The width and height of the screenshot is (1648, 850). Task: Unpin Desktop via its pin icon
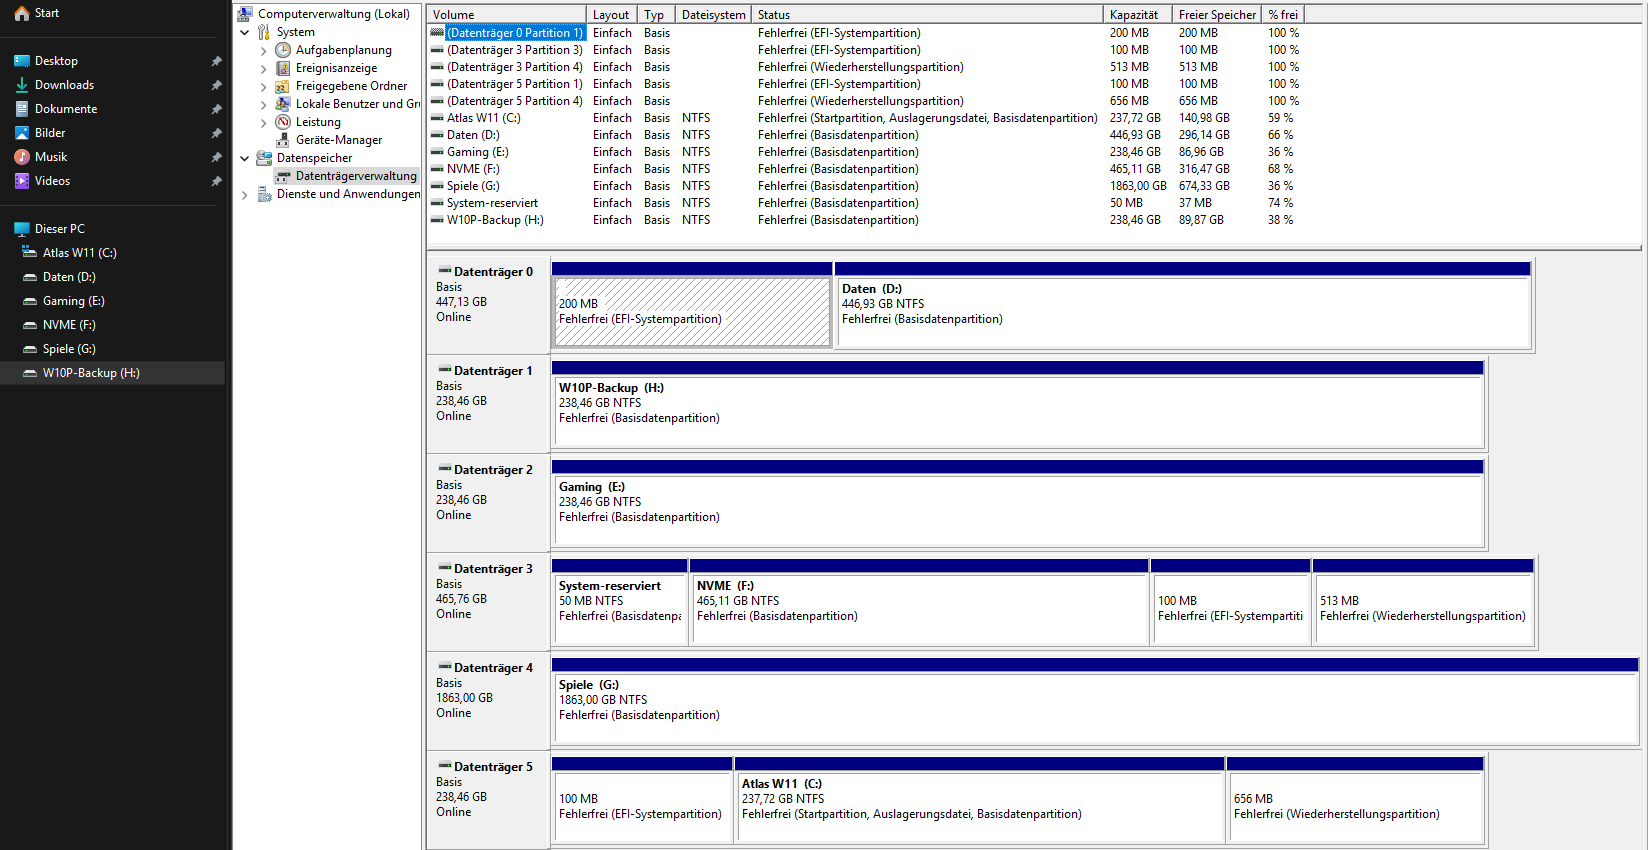click(216, 61)
